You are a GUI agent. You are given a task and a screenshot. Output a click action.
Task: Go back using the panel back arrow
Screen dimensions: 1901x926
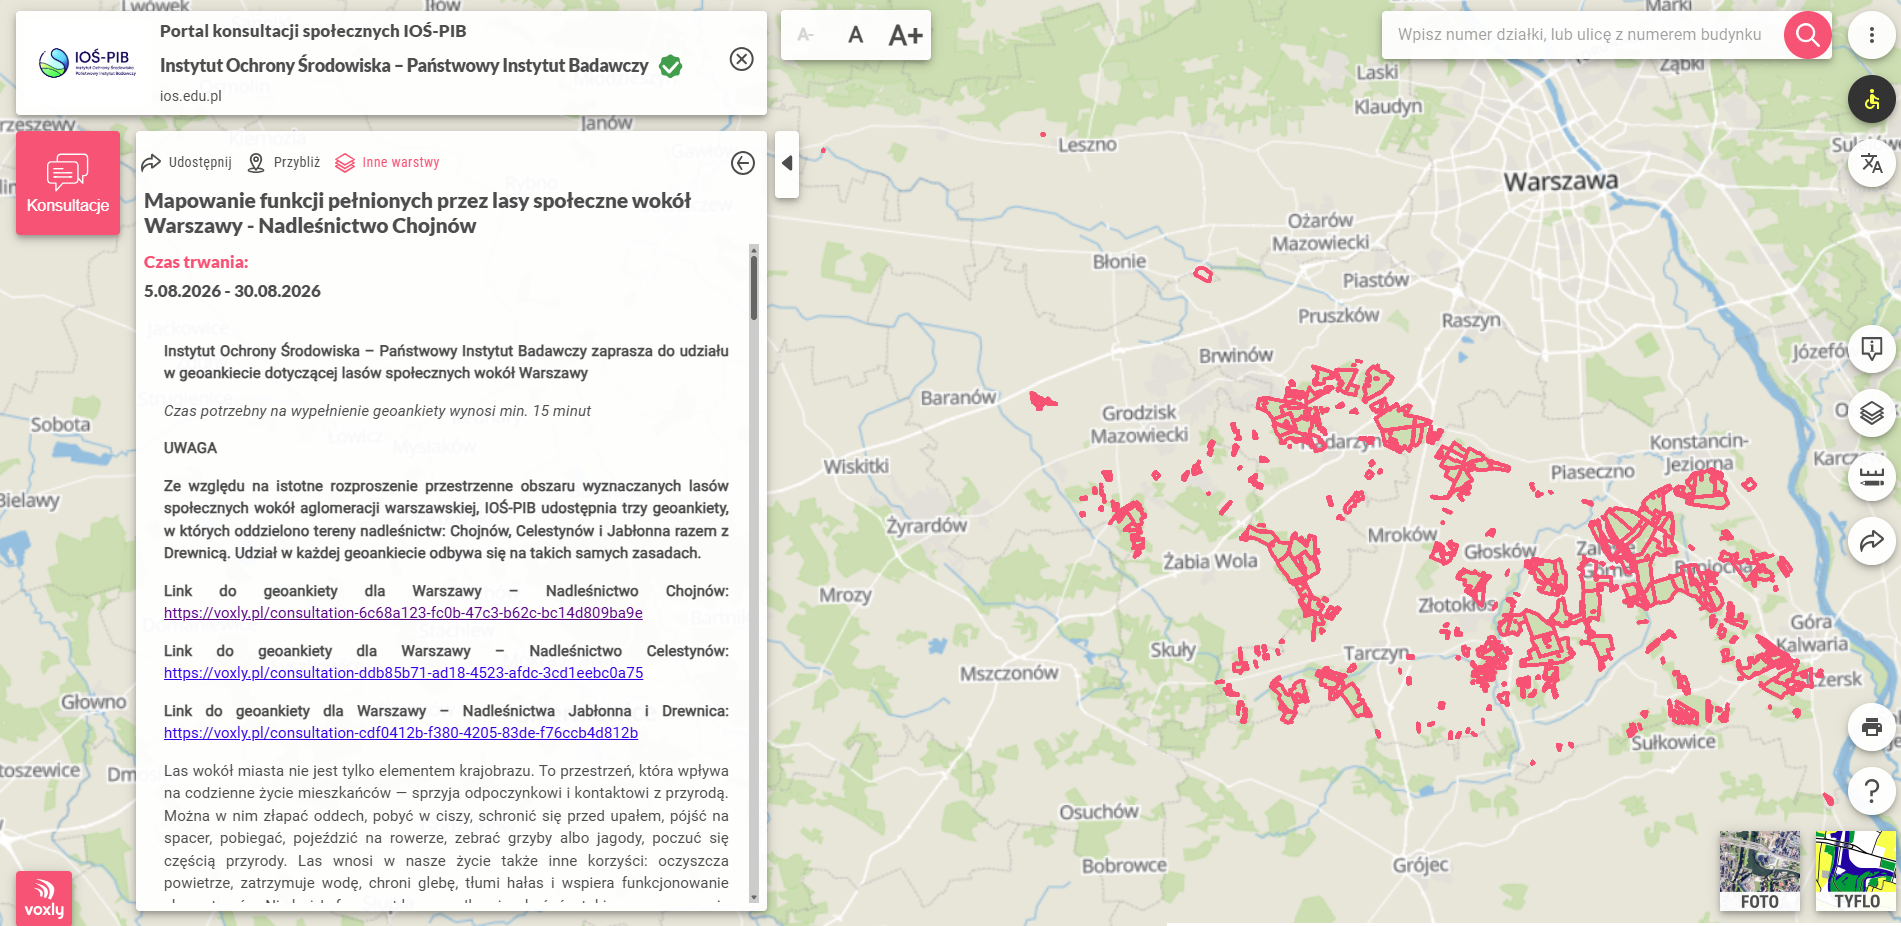(x=742, y=163)
